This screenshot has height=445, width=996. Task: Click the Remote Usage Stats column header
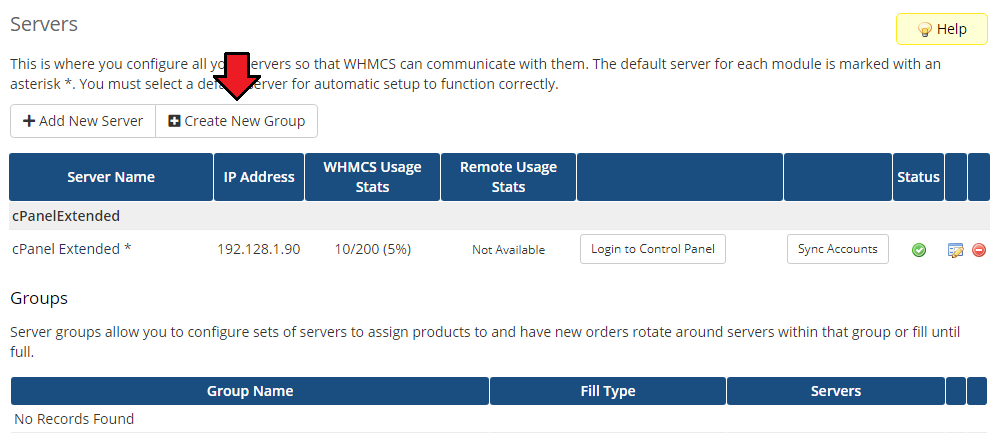508,177
